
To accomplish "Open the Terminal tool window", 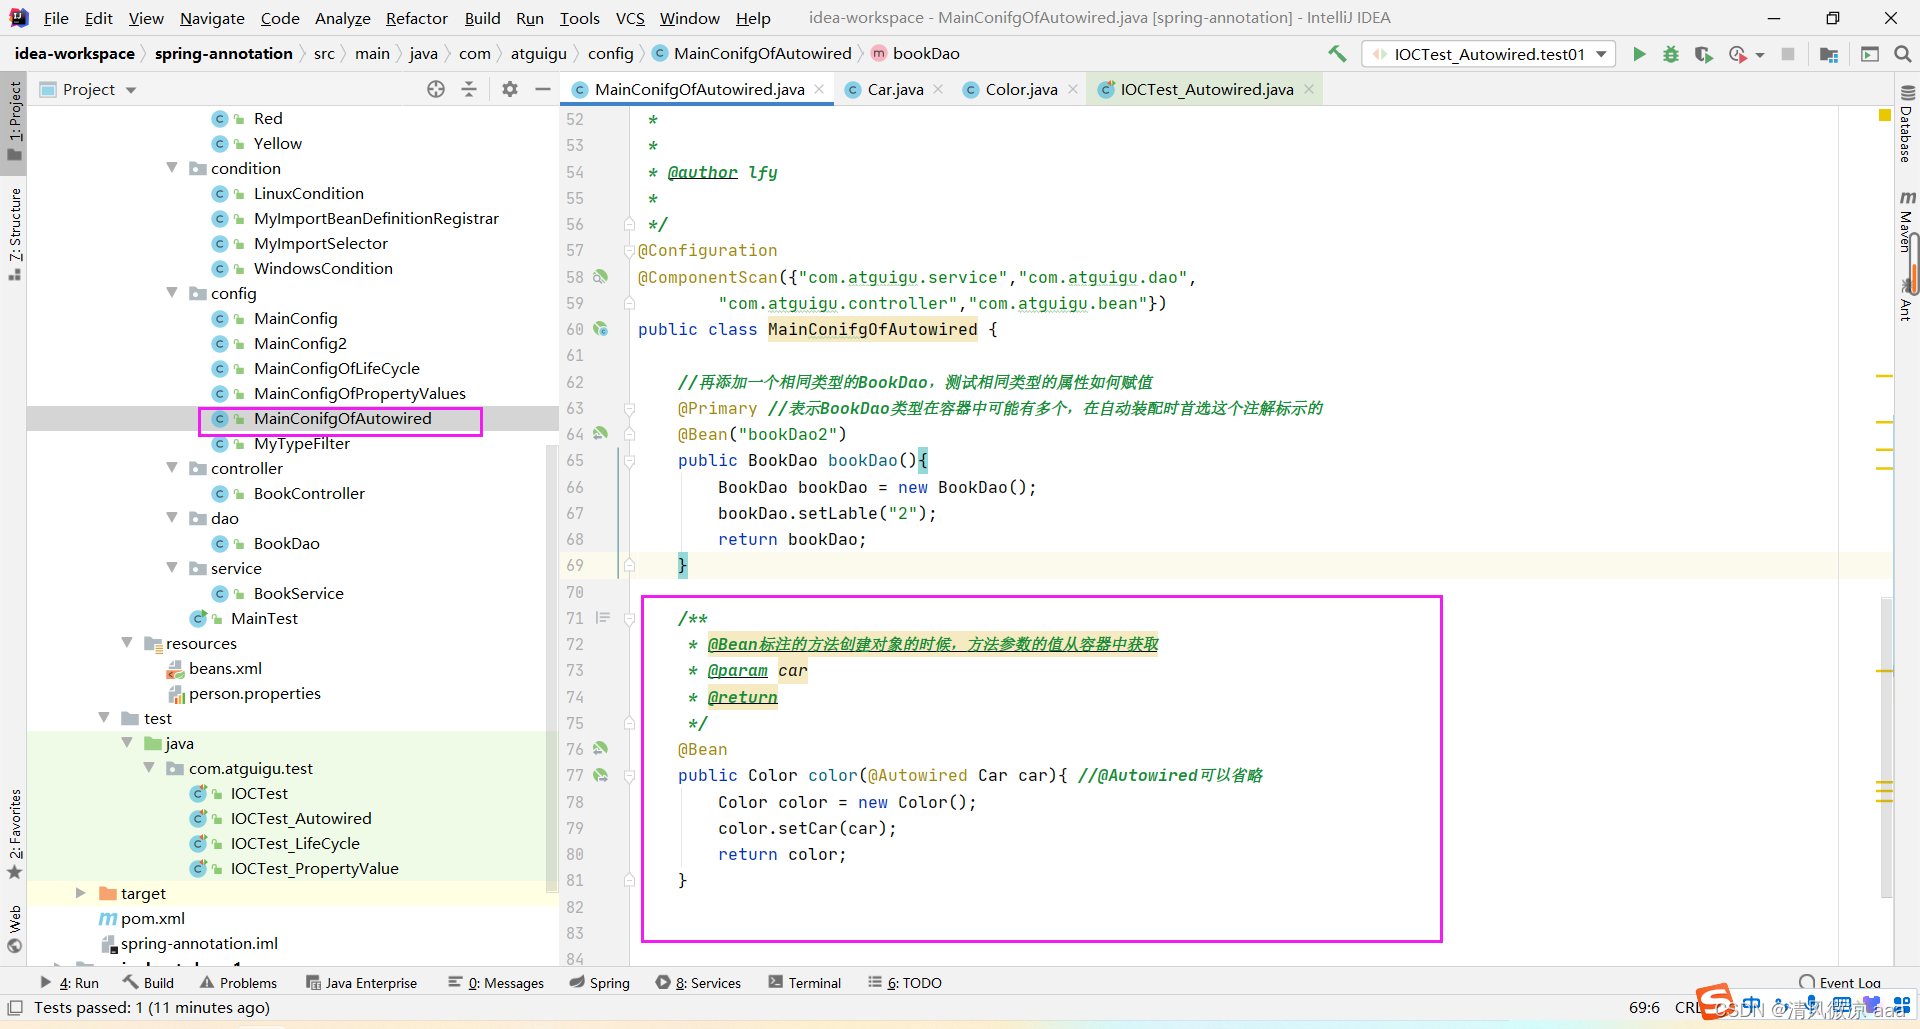I will tap(805, 983).
